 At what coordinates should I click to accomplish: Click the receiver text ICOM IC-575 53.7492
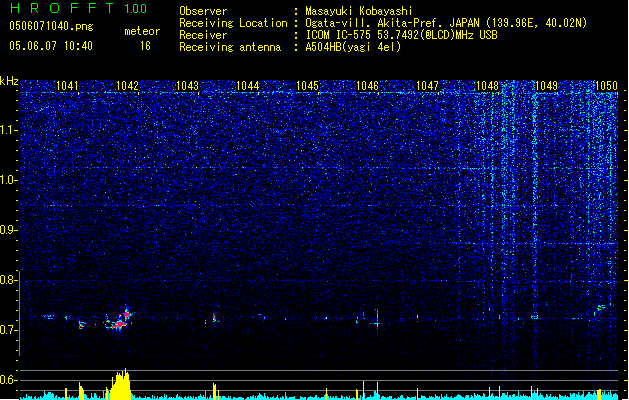402,35
